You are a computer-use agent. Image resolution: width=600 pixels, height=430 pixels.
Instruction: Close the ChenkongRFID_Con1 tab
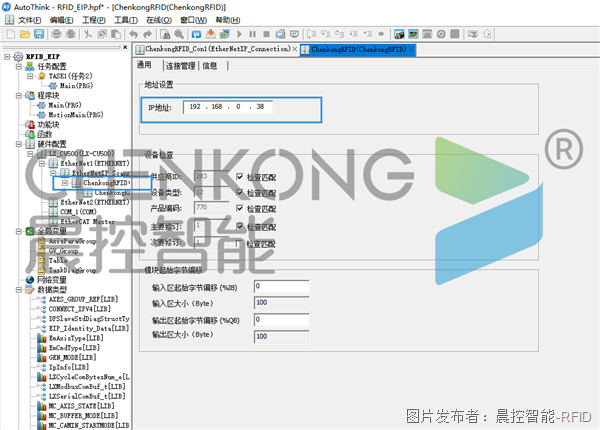tap(295, 49)
